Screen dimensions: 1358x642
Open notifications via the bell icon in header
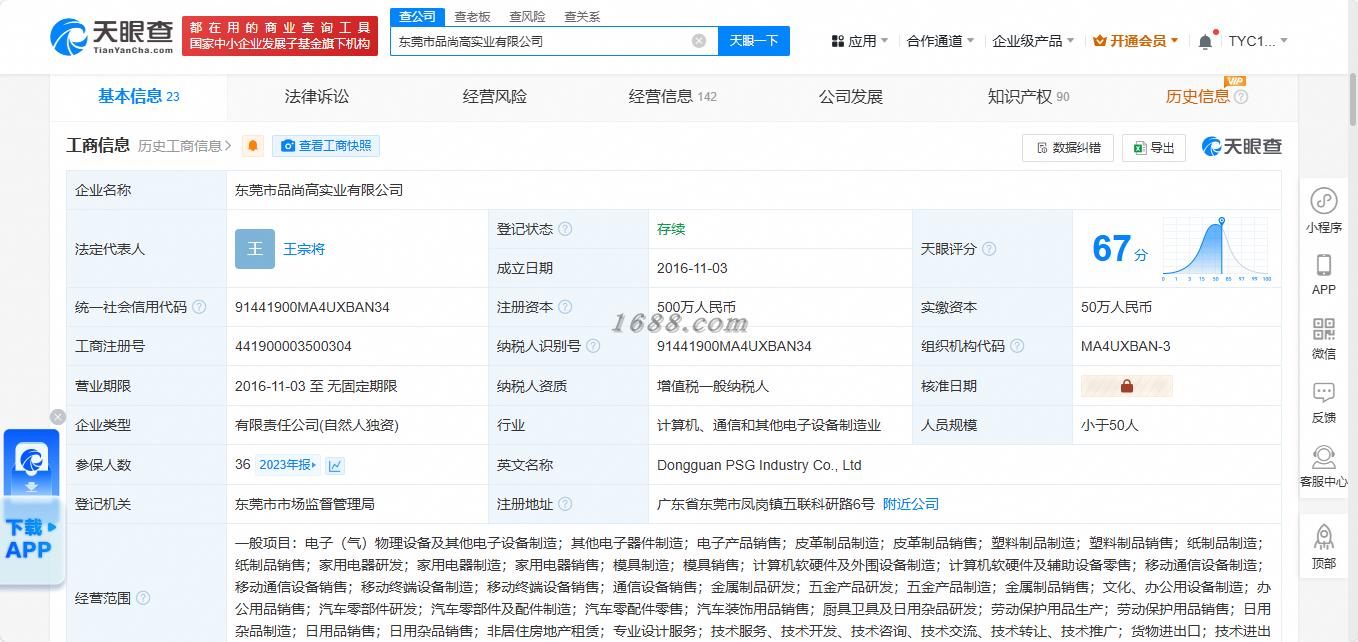(1205, 41)
